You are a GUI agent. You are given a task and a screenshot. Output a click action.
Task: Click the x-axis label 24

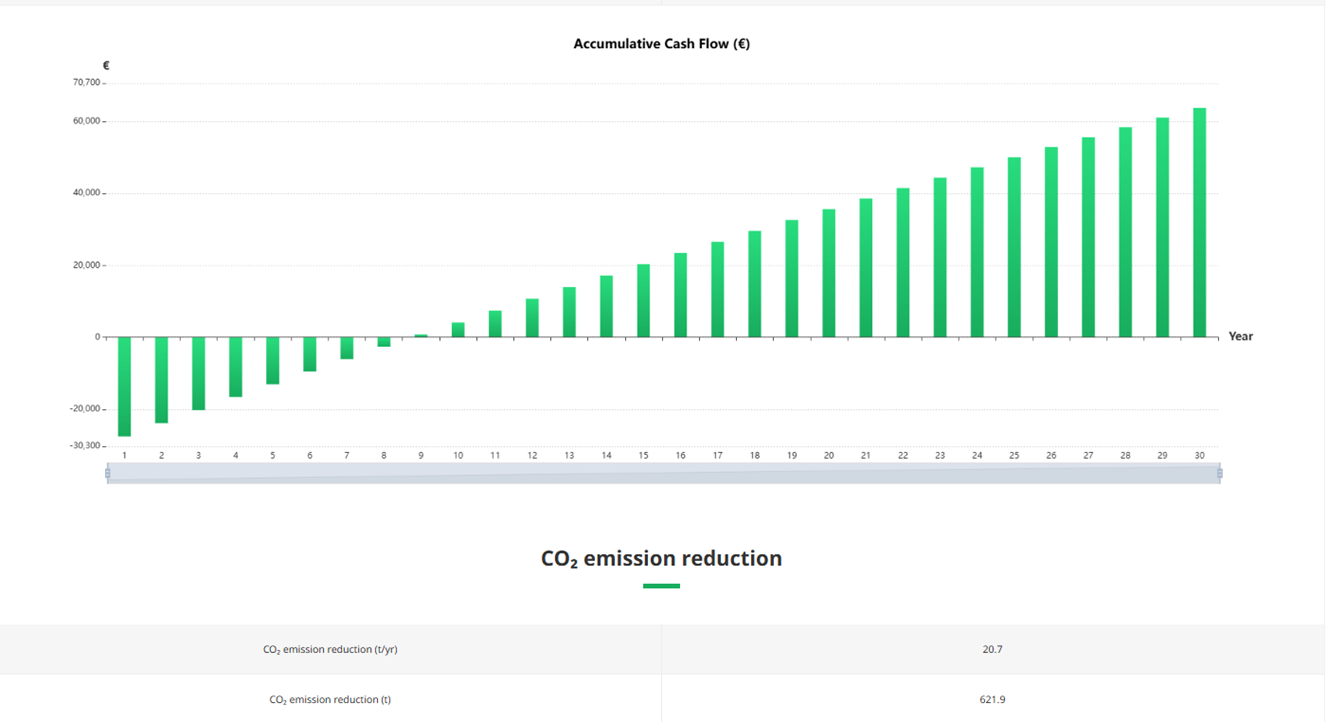977,455
